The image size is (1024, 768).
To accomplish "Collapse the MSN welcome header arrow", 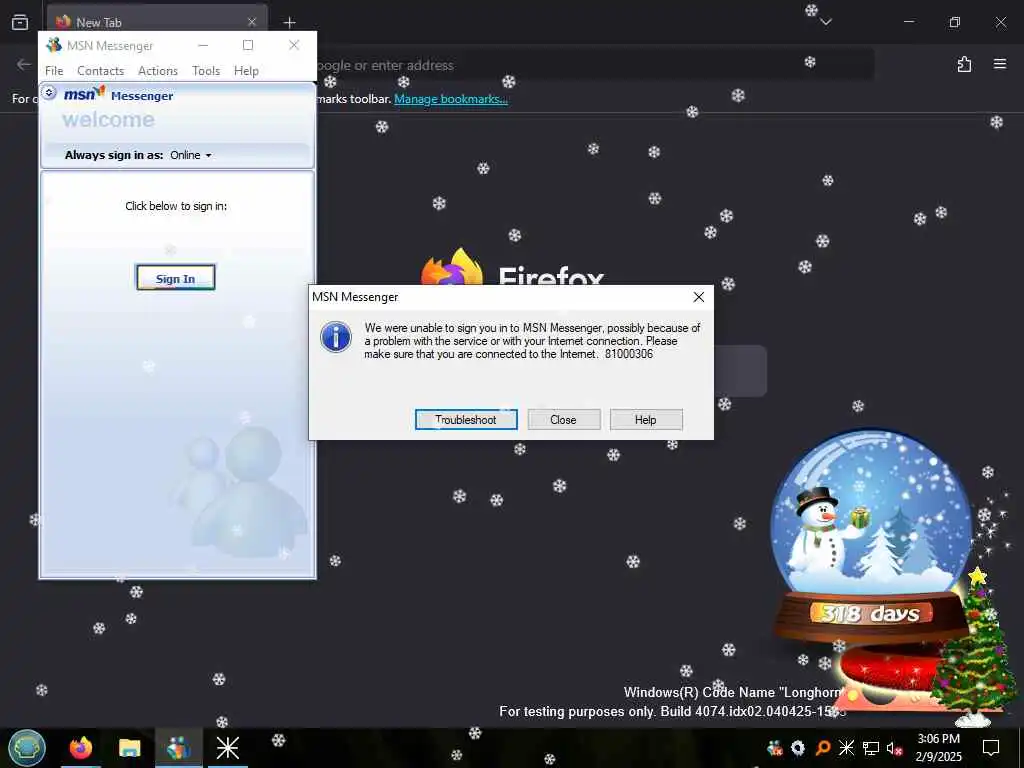I will coord(49,93).
